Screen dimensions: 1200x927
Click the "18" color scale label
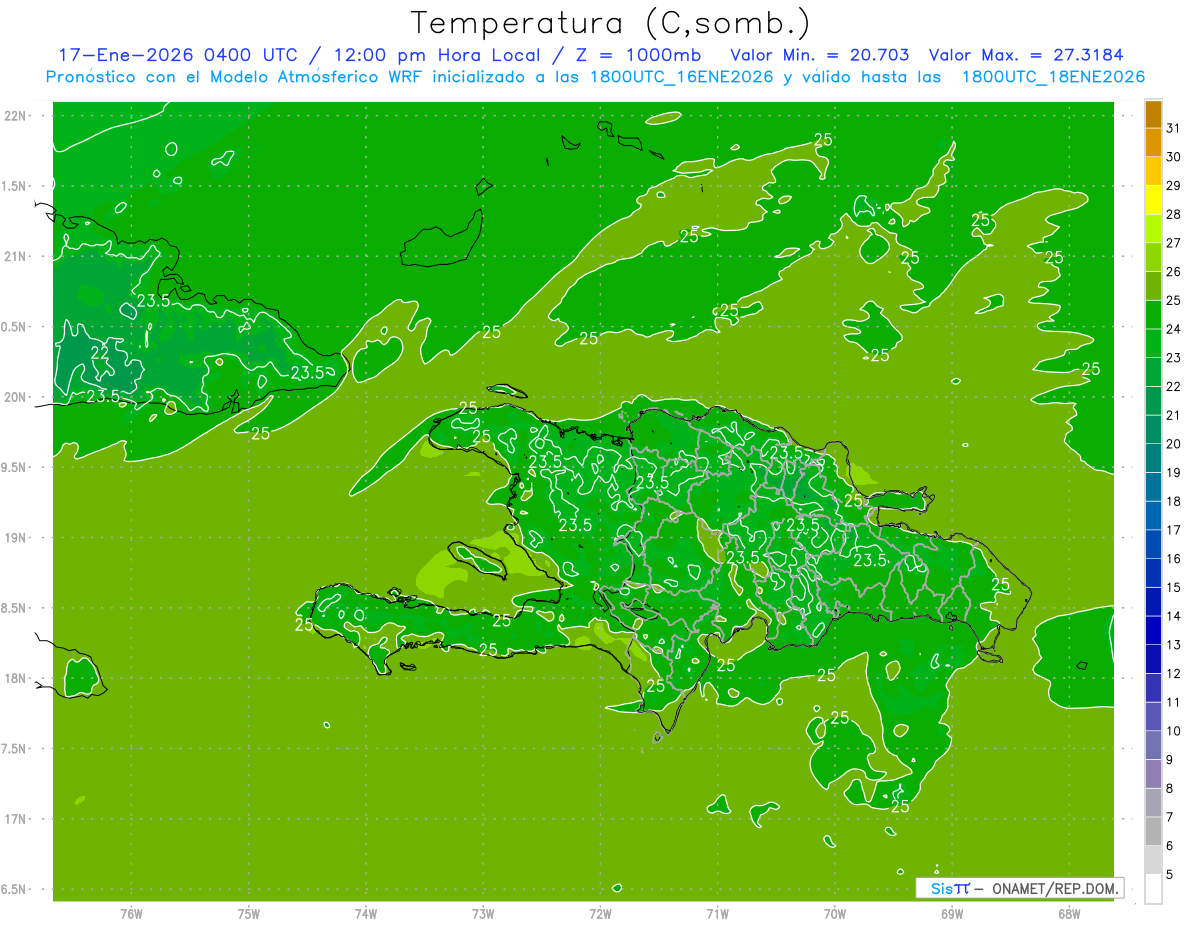[x=1174, y=501]
